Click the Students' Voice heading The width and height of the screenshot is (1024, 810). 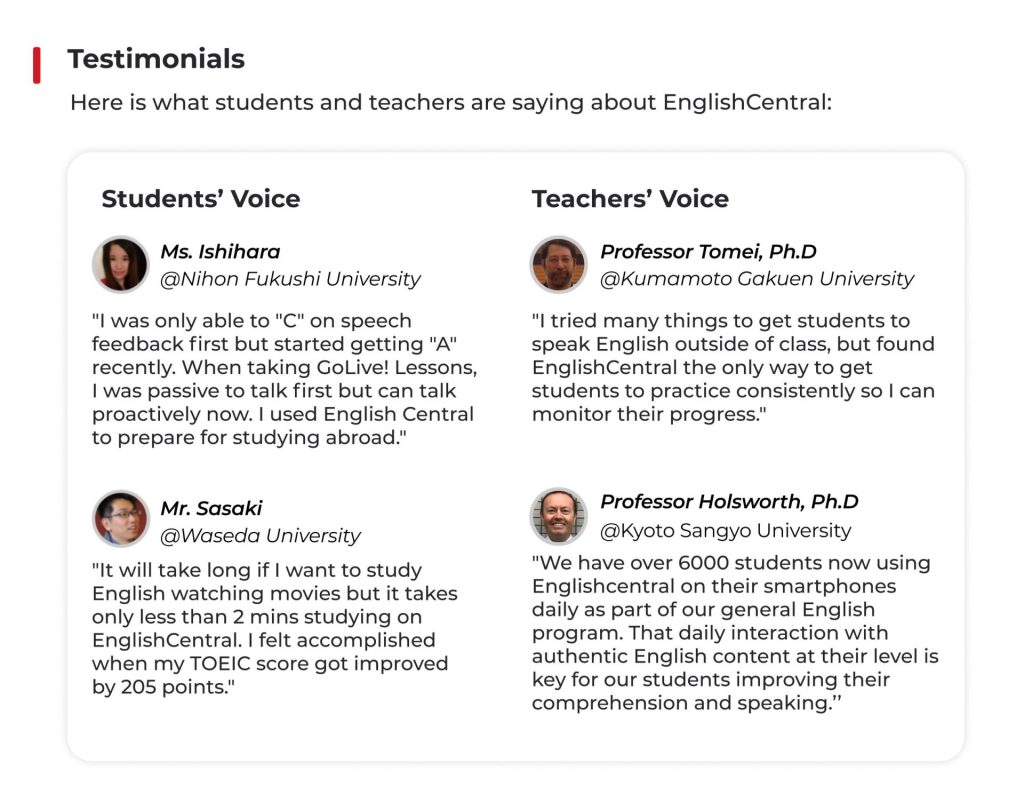click(200, 199)
